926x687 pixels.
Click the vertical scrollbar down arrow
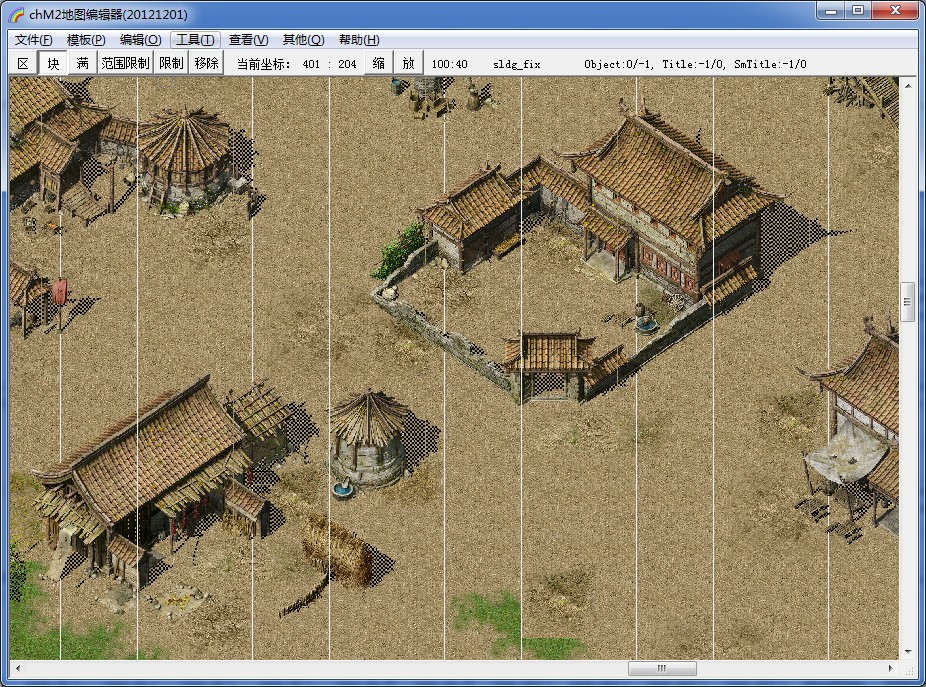(x=908, y=652)
